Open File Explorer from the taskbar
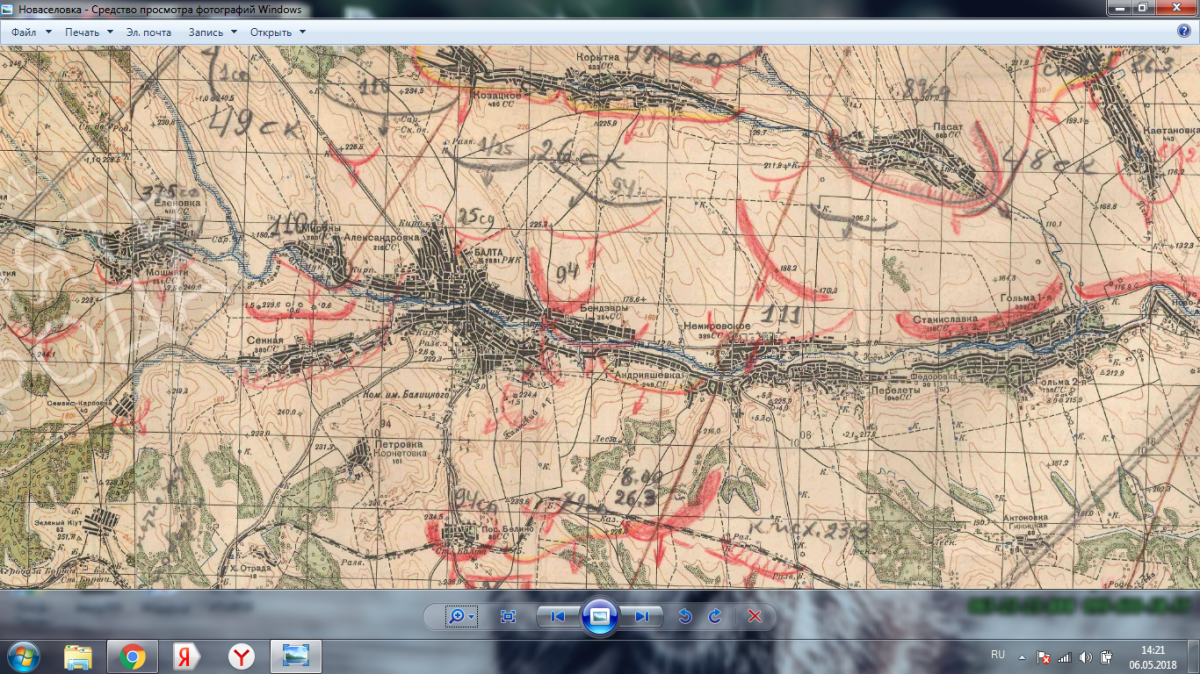This screenshot has width=1200, height=674. point(78,656)
